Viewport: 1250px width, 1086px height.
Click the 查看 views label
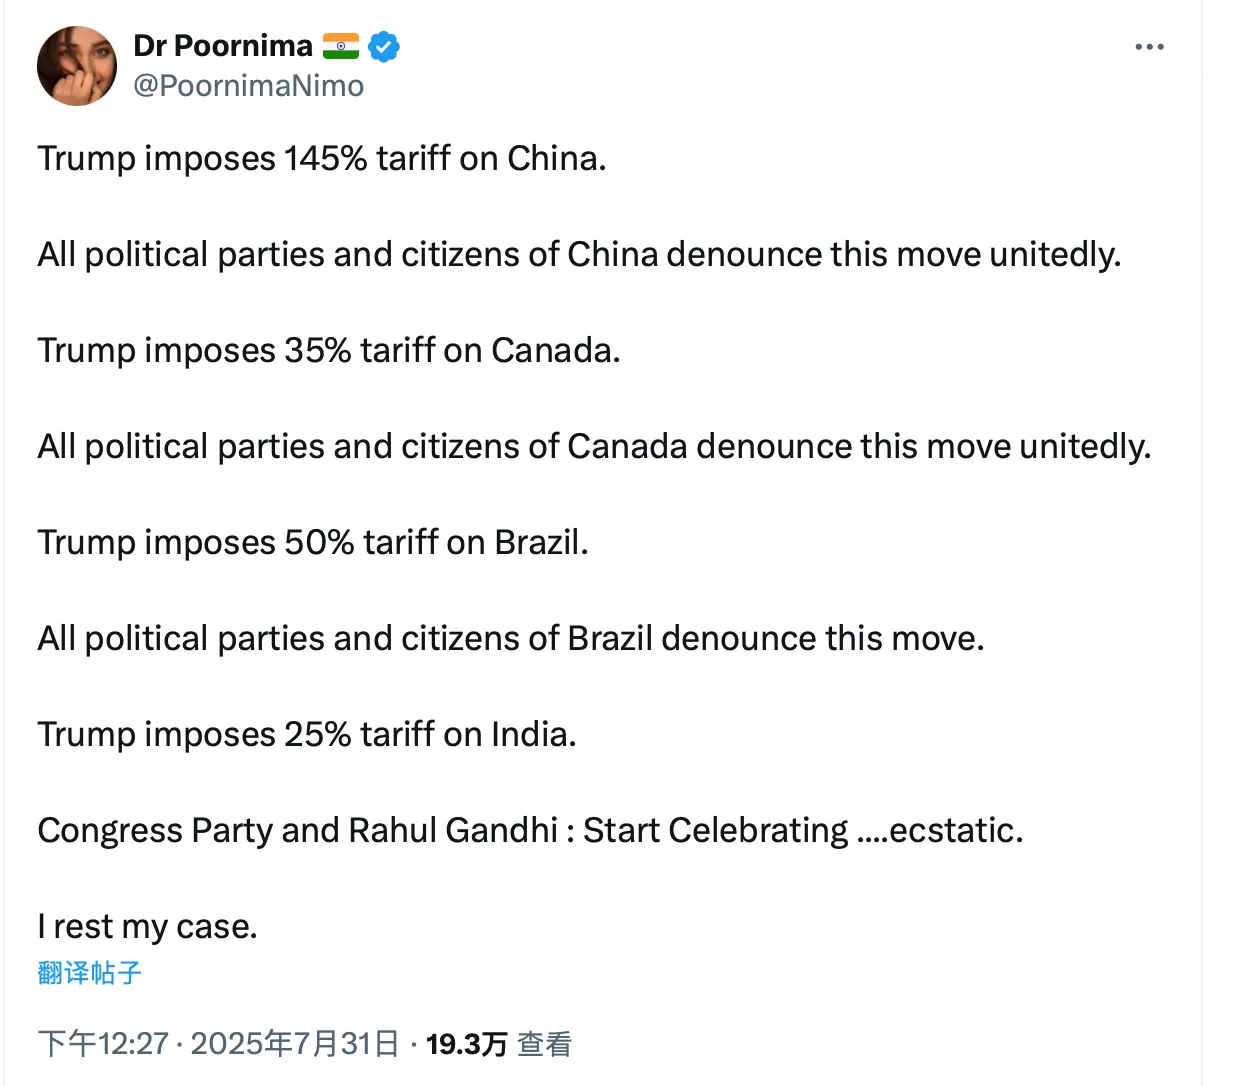pyautogui.click(x=544, y=1044)
